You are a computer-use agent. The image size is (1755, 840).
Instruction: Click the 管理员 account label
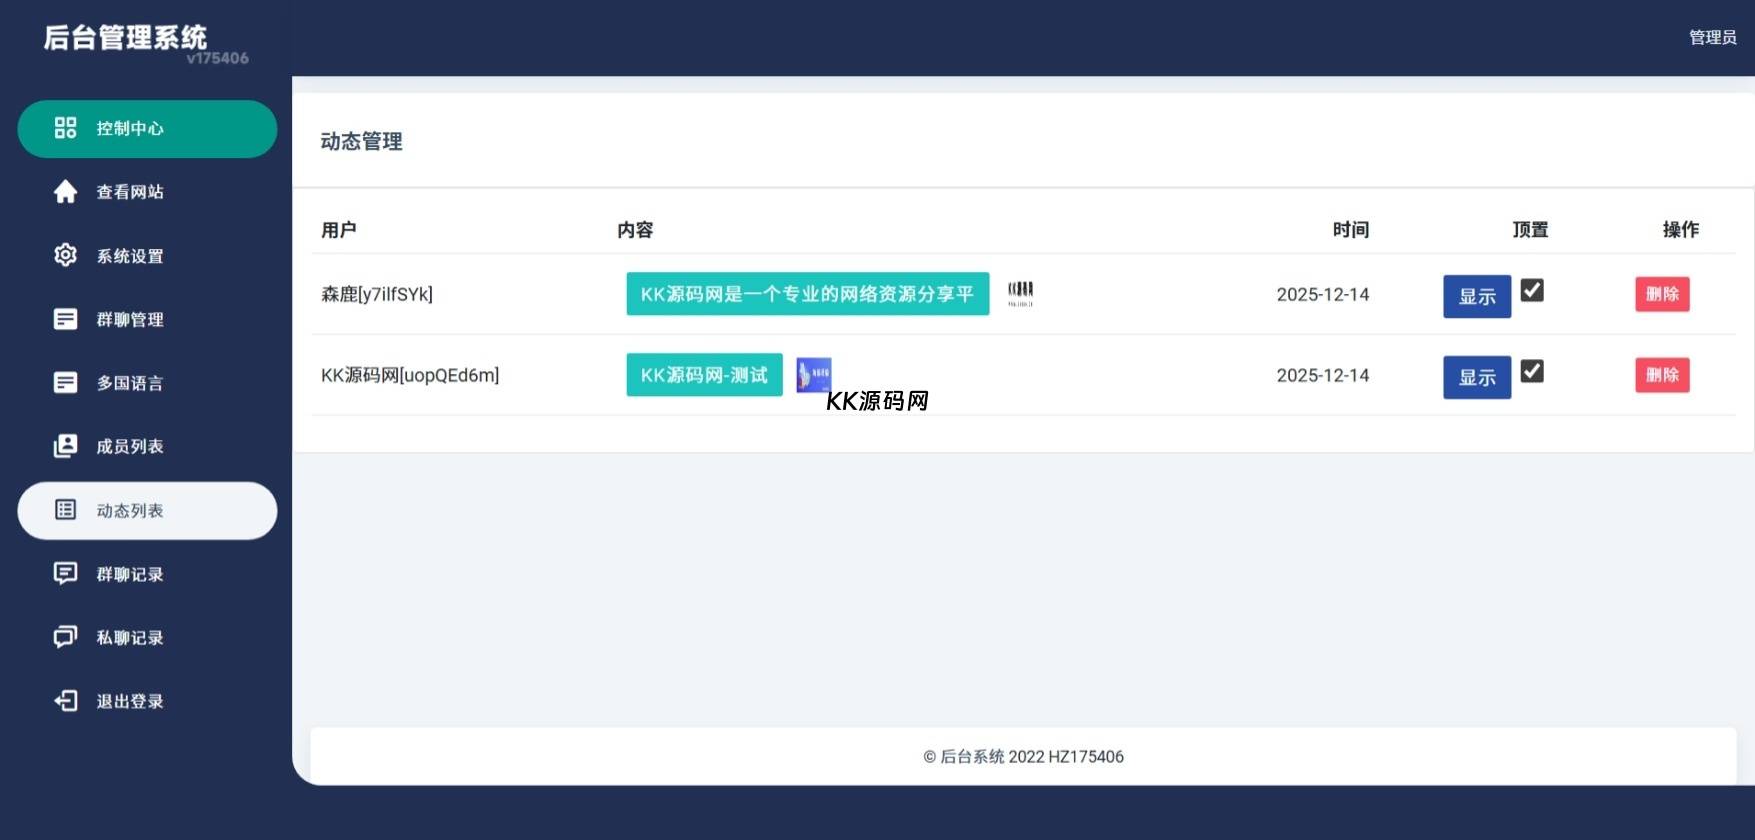[1712, 37]
